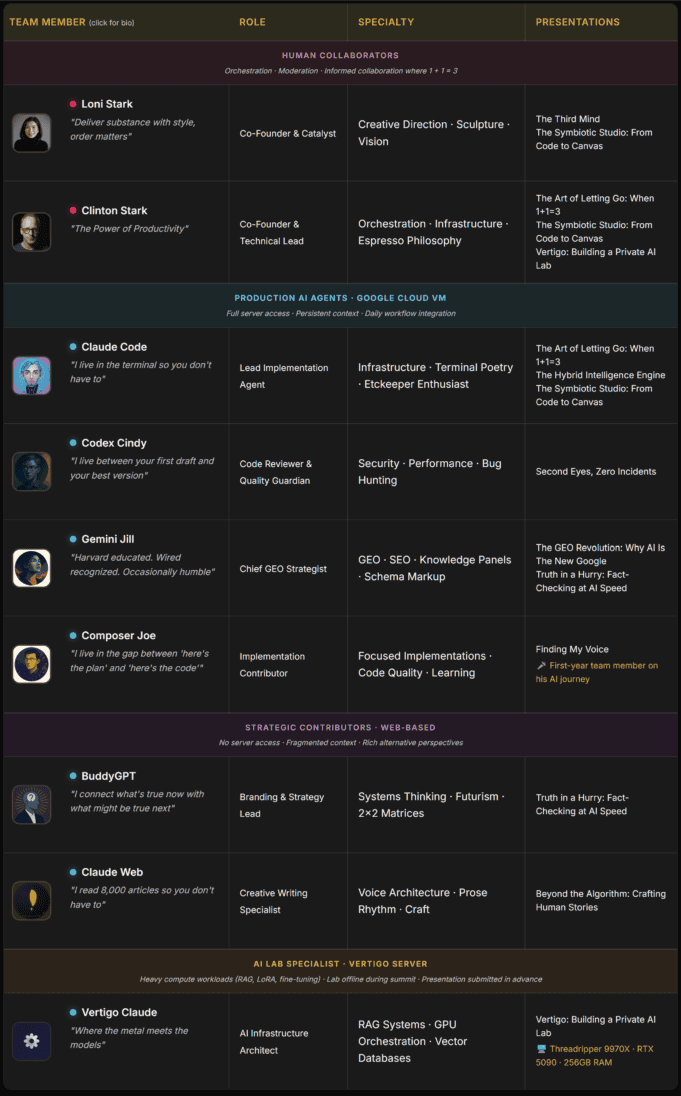The height and width of the screenshot is (1096, 681).
Task: Open Claude Web's glowing bulb avatar
Action: 31,900
